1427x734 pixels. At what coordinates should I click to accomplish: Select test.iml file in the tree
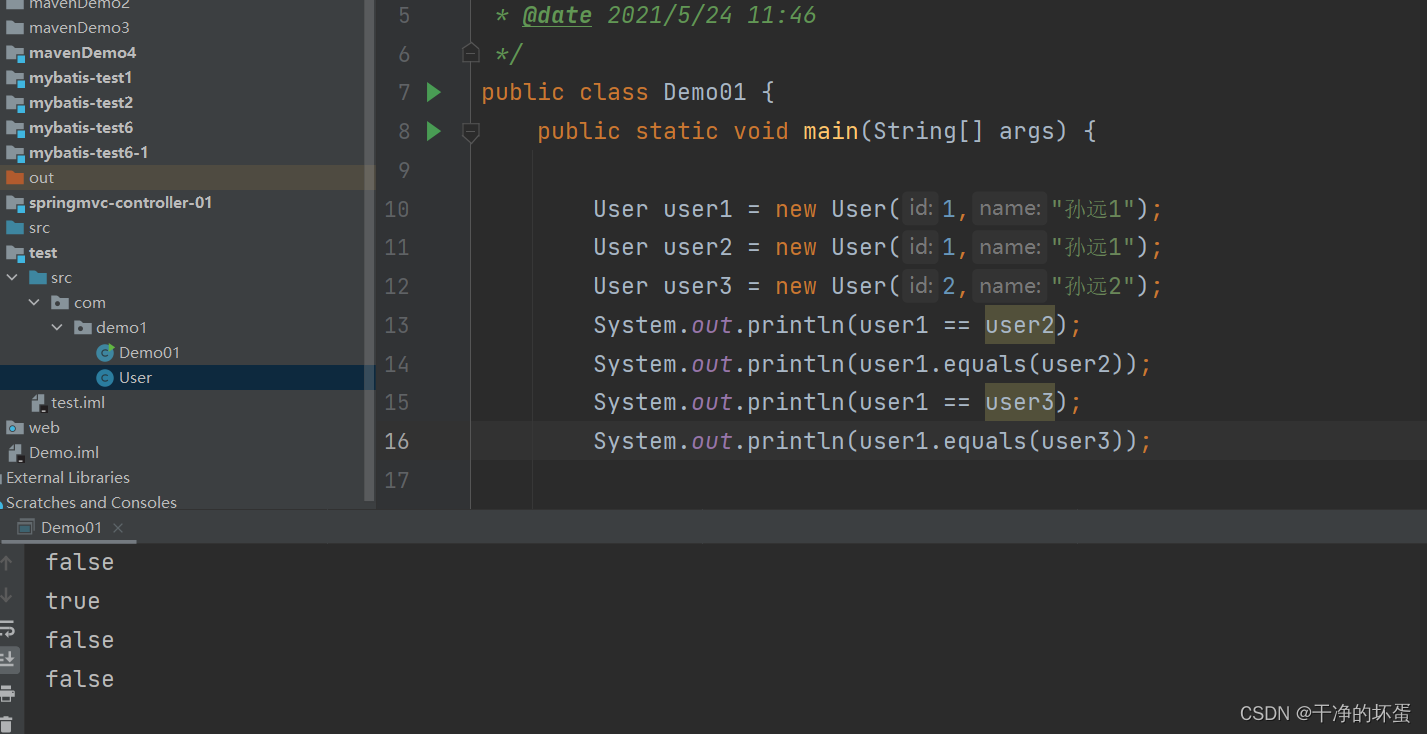click(78, 403)
